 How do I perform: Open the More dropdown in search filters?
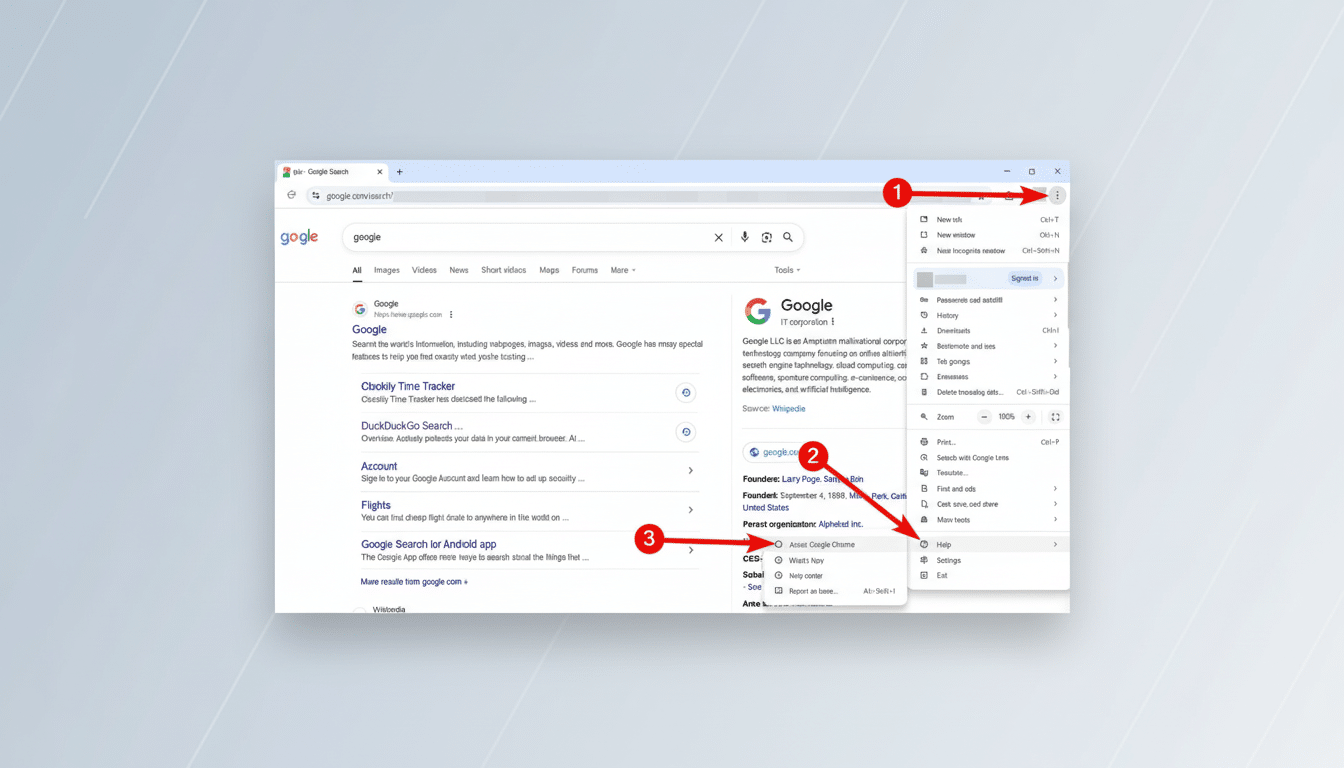(622, 270)
